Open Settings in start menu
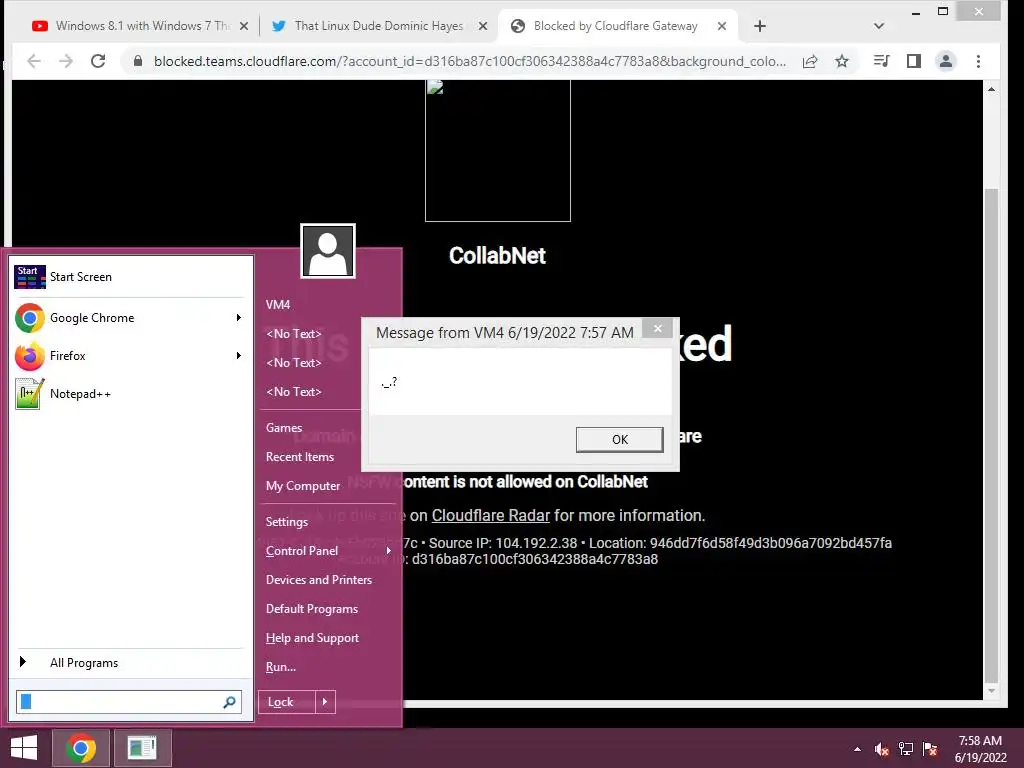This screenshot has width=1024, height=768. pyautogui.click(x=287, y=522)
